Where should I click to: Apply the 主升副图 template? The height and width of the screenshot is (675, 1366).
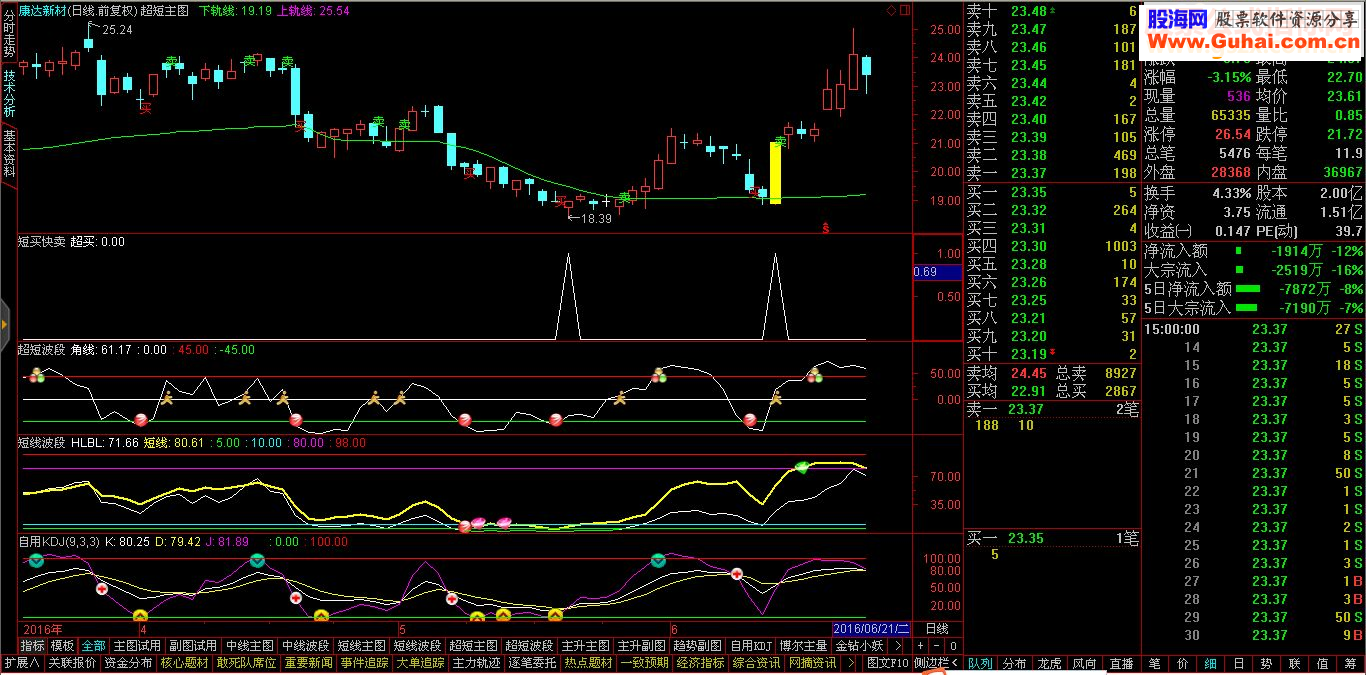click(640, 645)
